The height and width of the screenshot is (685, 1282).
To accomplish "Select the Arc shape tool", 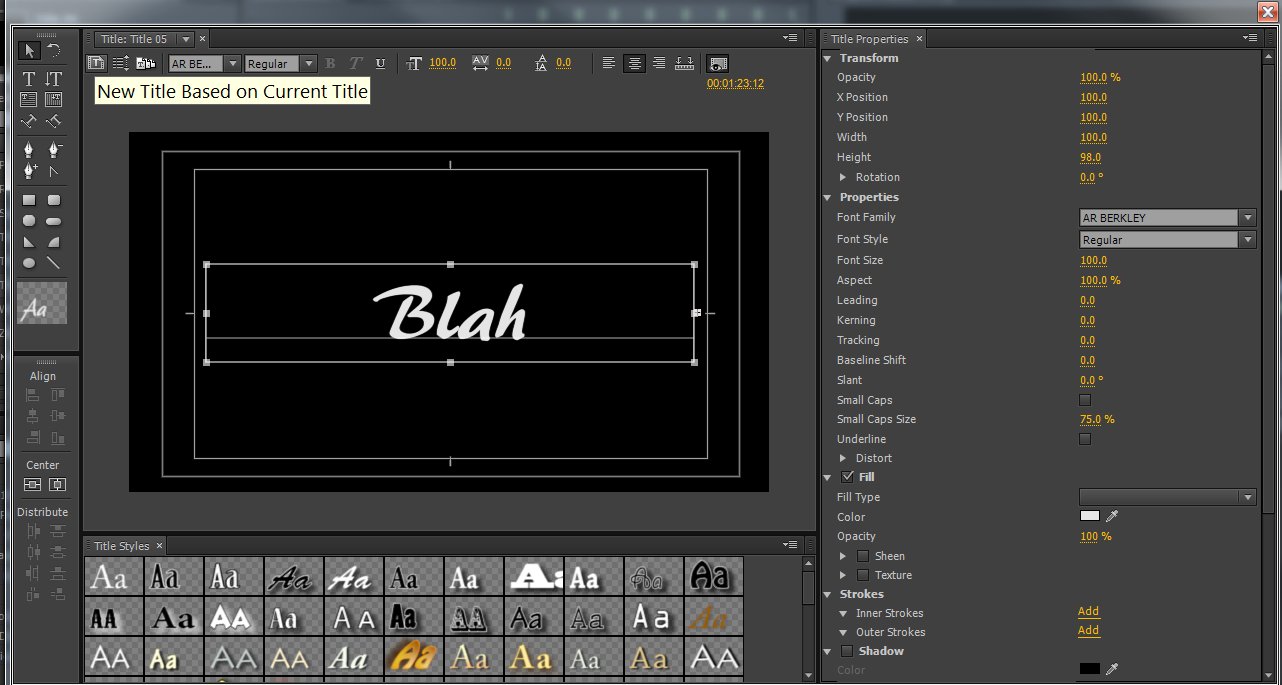I will click(x=54, y=242).
